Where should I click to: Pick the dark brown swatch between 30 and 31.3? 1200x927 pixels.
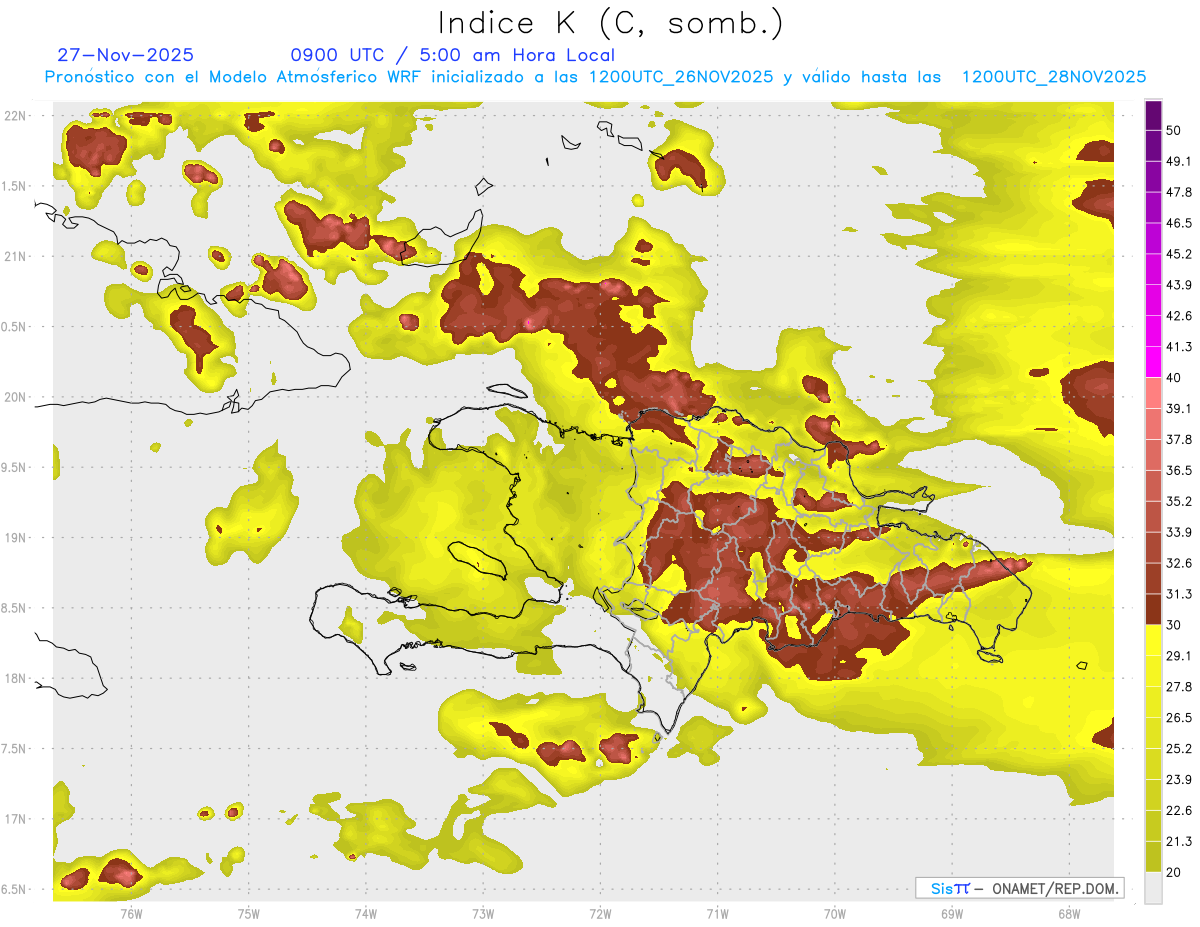pos(1153,609)
